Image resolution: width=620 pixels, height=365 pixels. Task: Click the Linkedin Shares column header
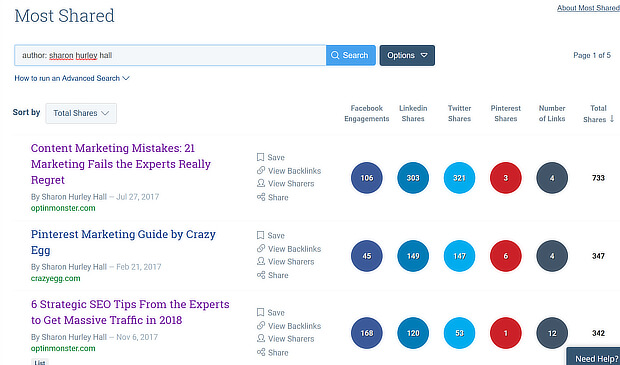[x=413, y=113]
